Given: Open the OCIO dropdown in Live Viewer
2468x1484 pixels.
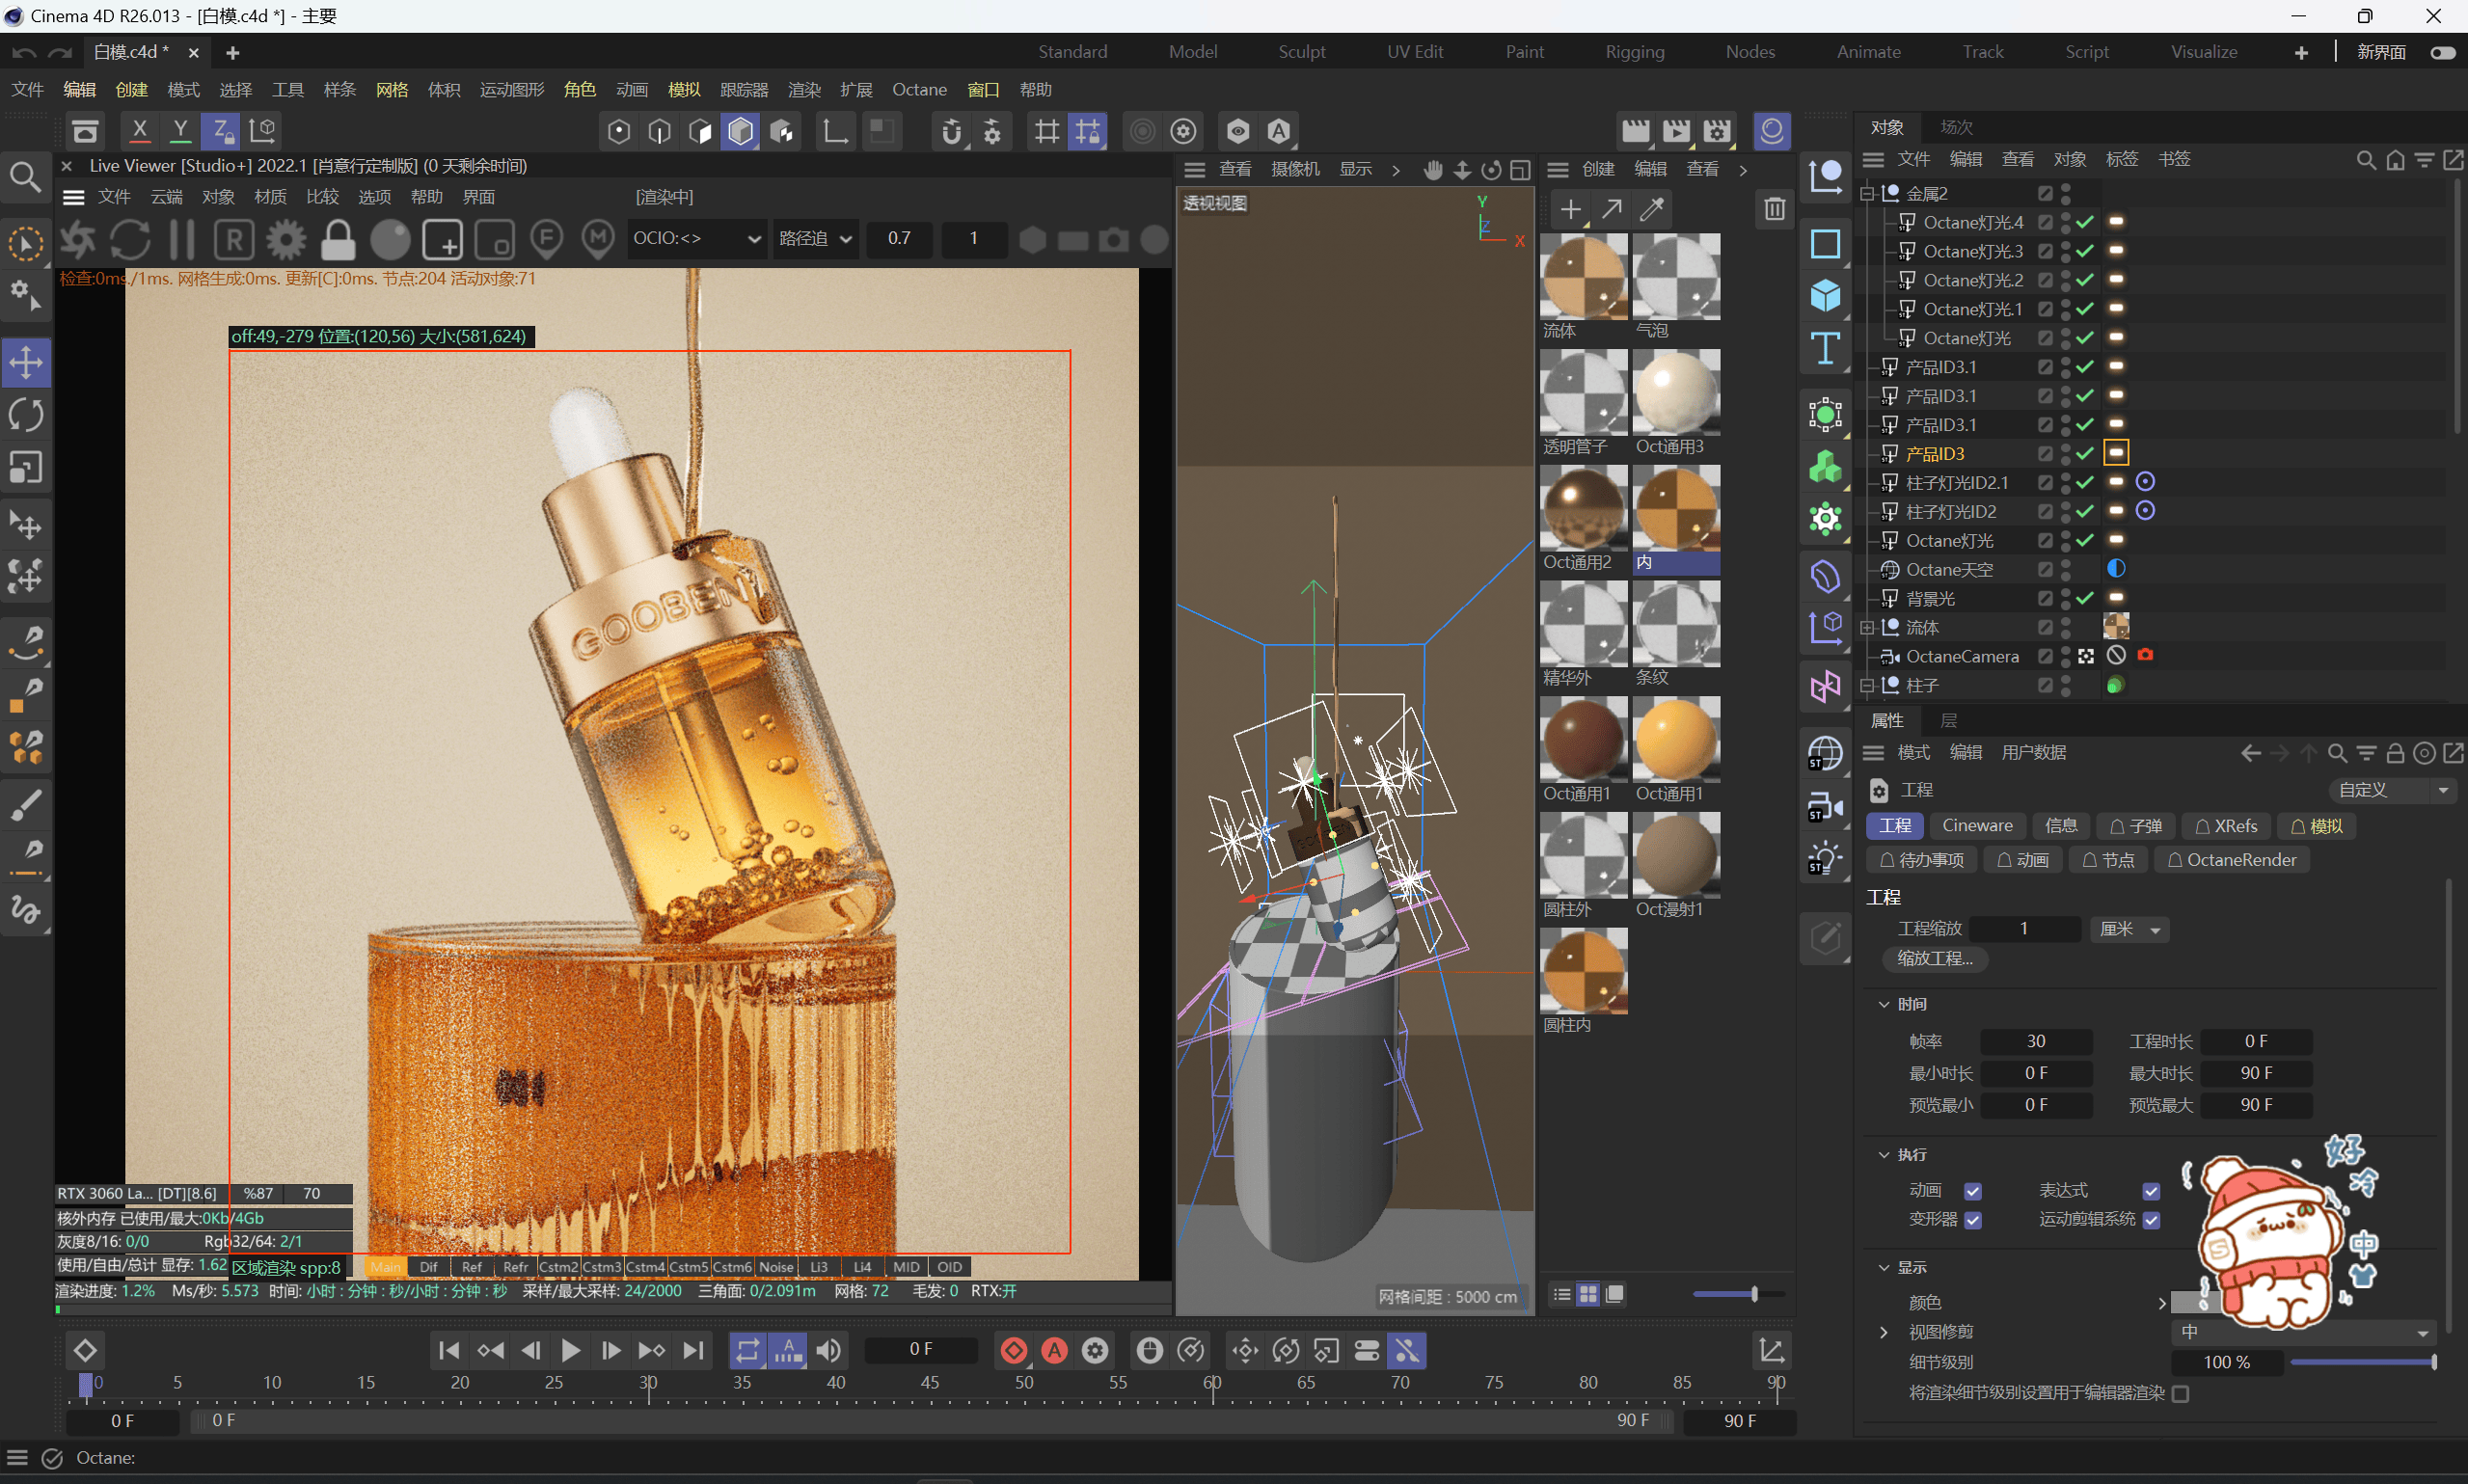Looking at the screenshot, I should pos(696,239).
